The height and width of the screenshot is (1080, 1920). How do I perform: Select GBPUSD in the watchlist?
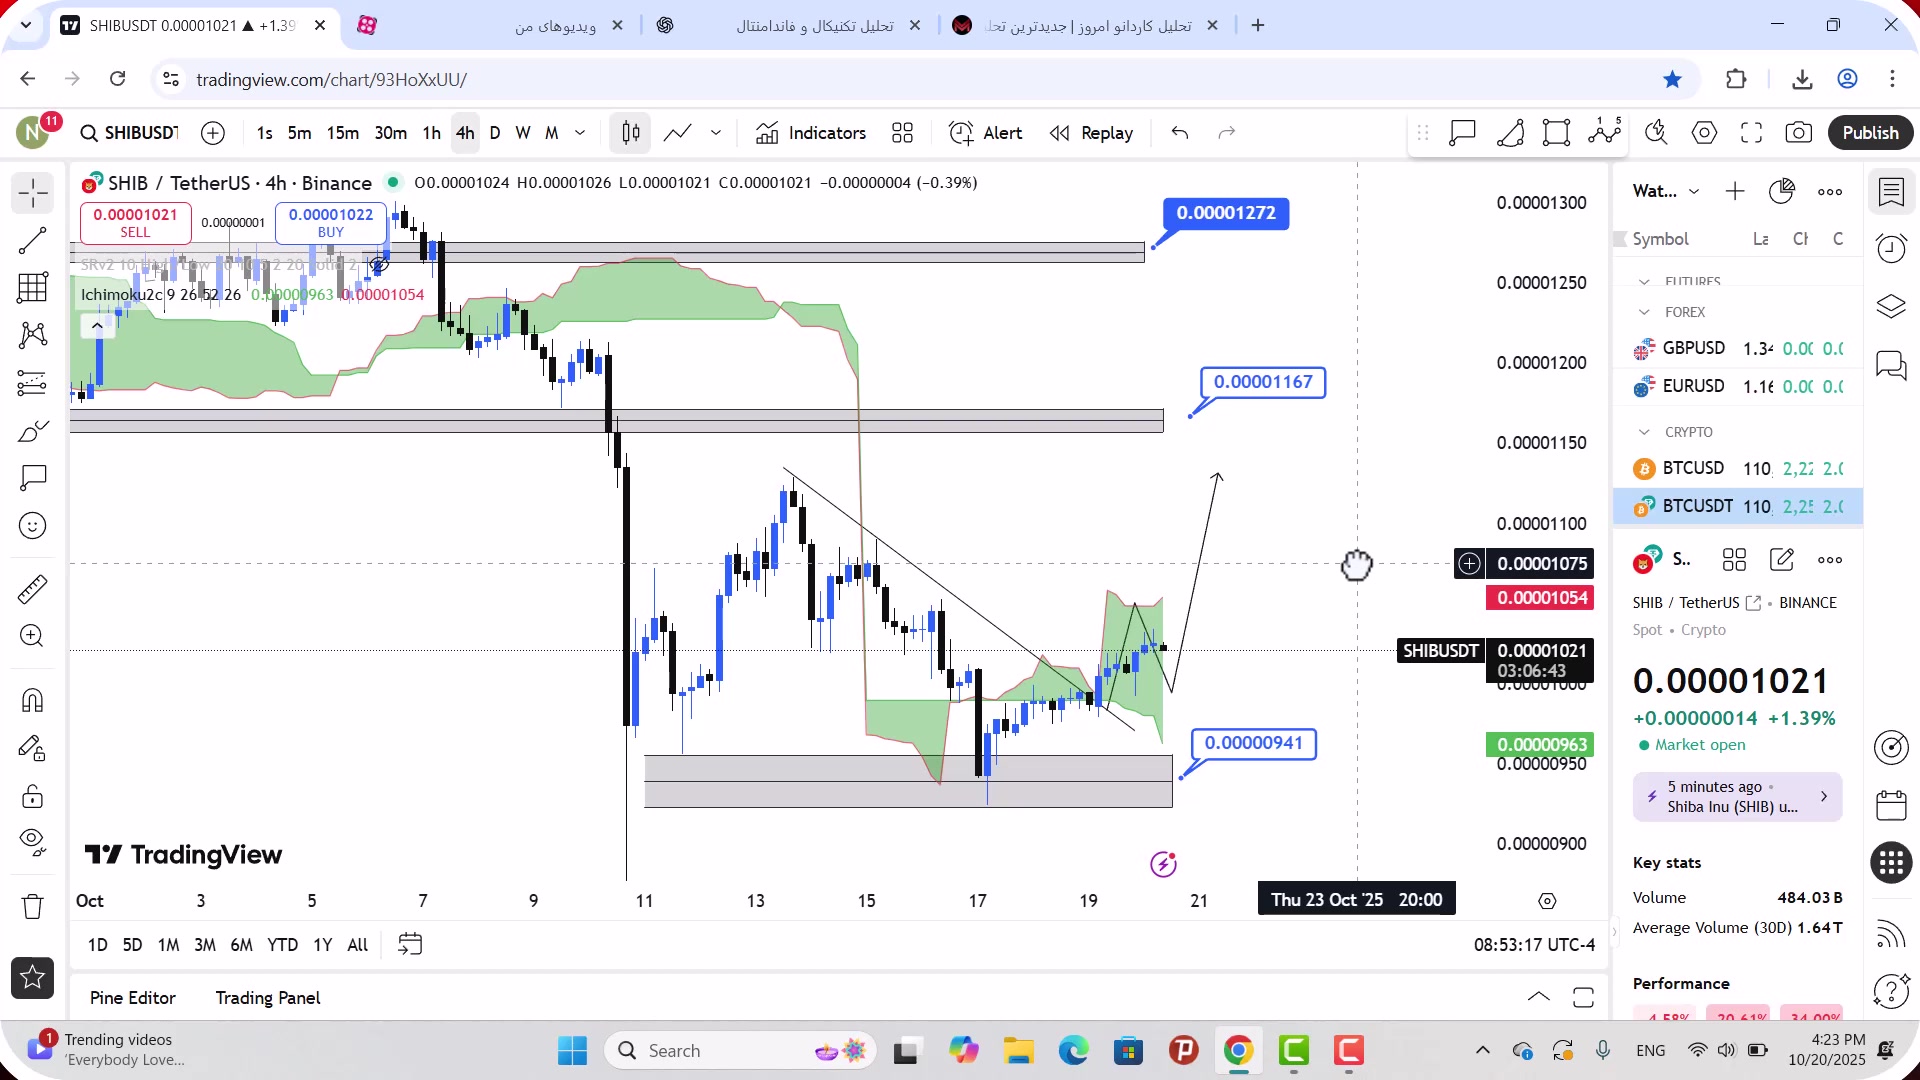[1738, 348]
